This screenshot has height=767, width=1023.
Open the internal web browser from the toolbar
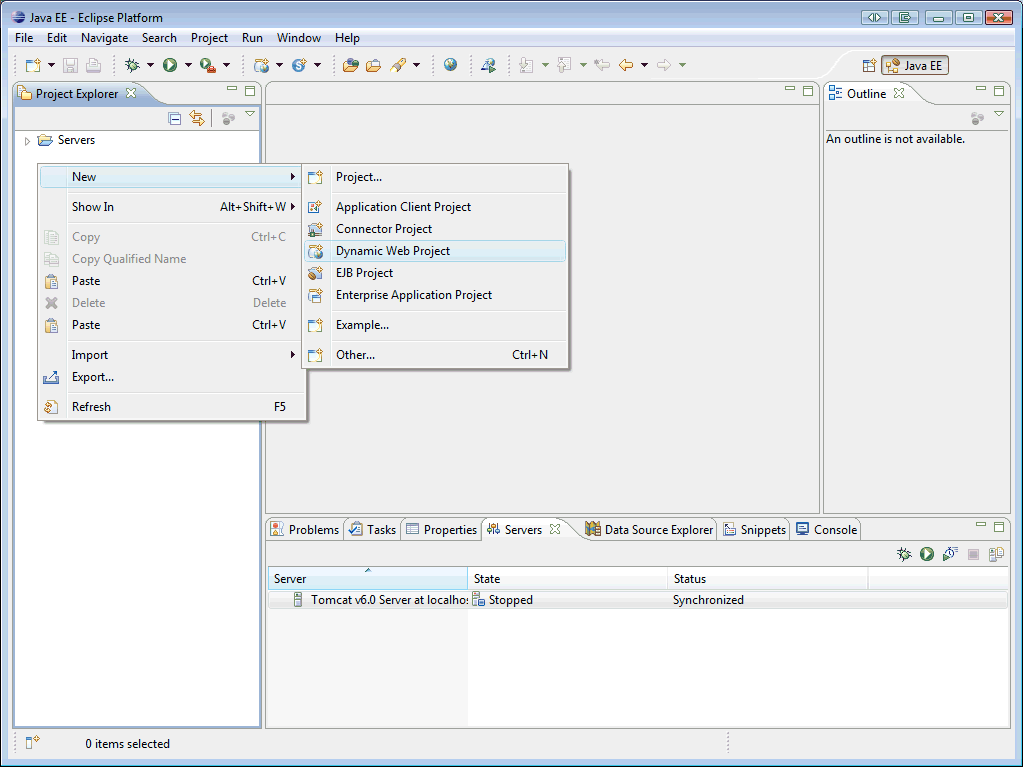tap(450, 64)
